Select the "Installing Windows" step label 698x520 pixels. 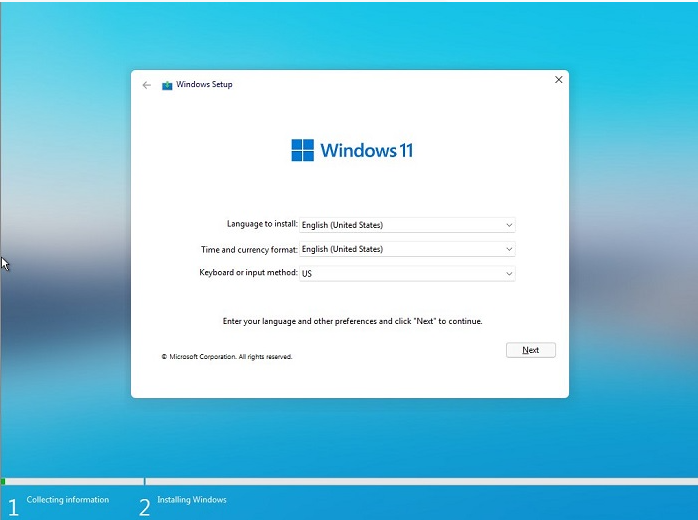click(x=192, y=500)
